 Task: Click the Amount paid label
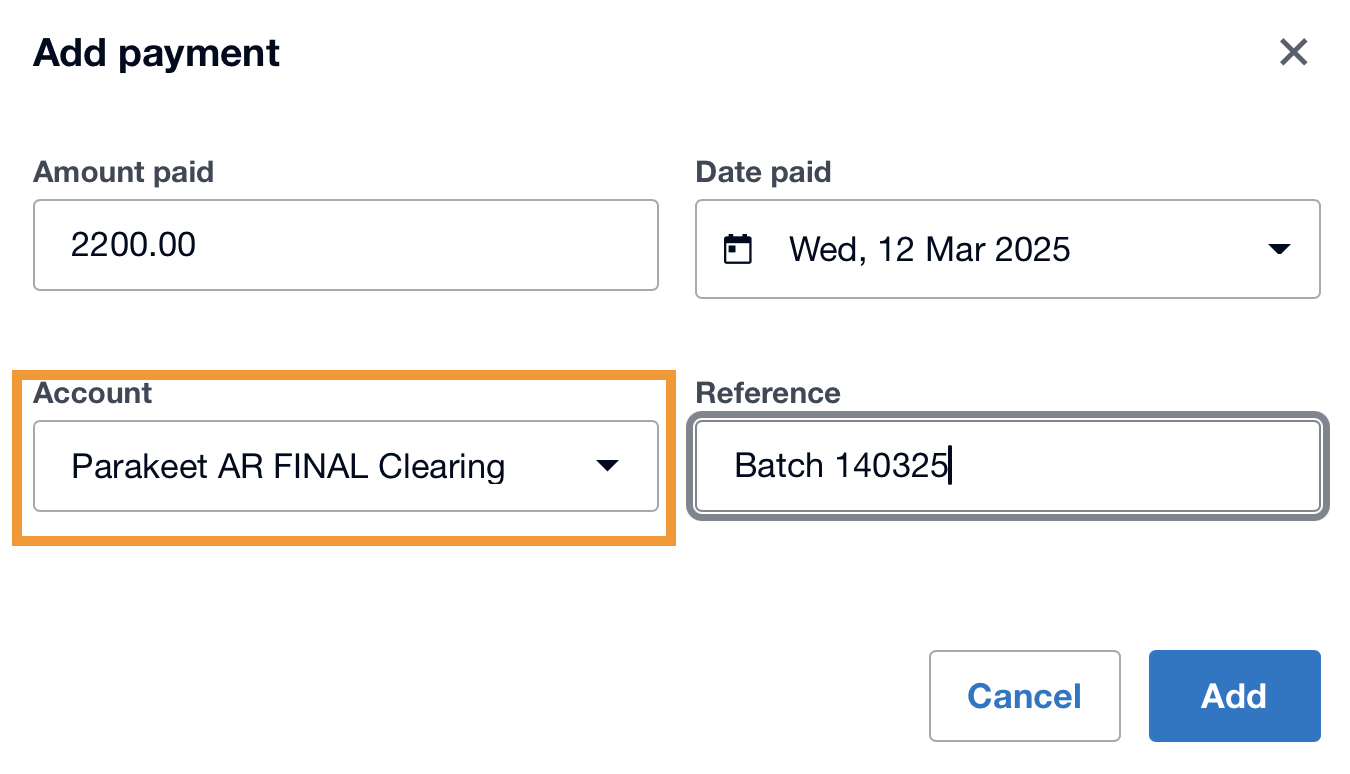[x=123, y=172]
